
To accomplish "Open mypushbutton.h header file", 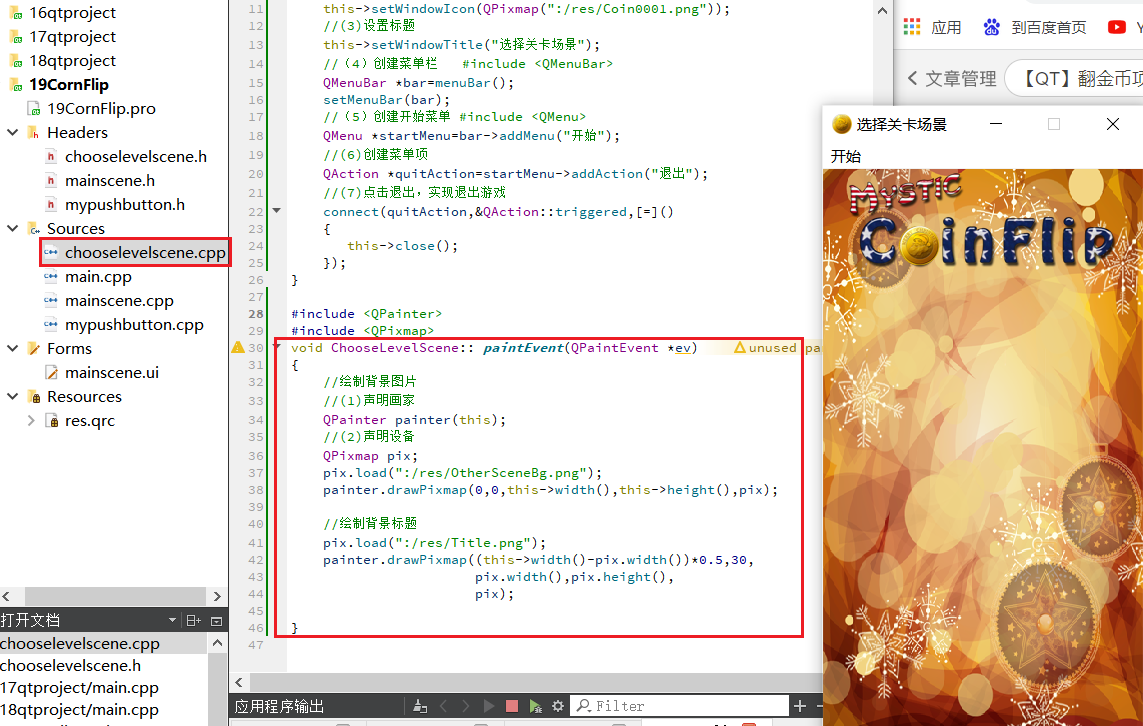I will click(x=125, y=205).
